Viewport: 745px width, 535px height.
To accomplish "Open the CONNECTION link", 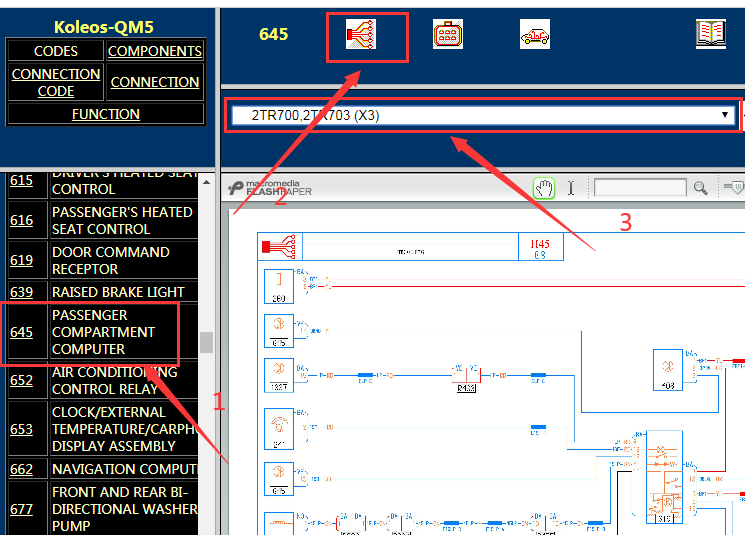I will coord(155,82).
